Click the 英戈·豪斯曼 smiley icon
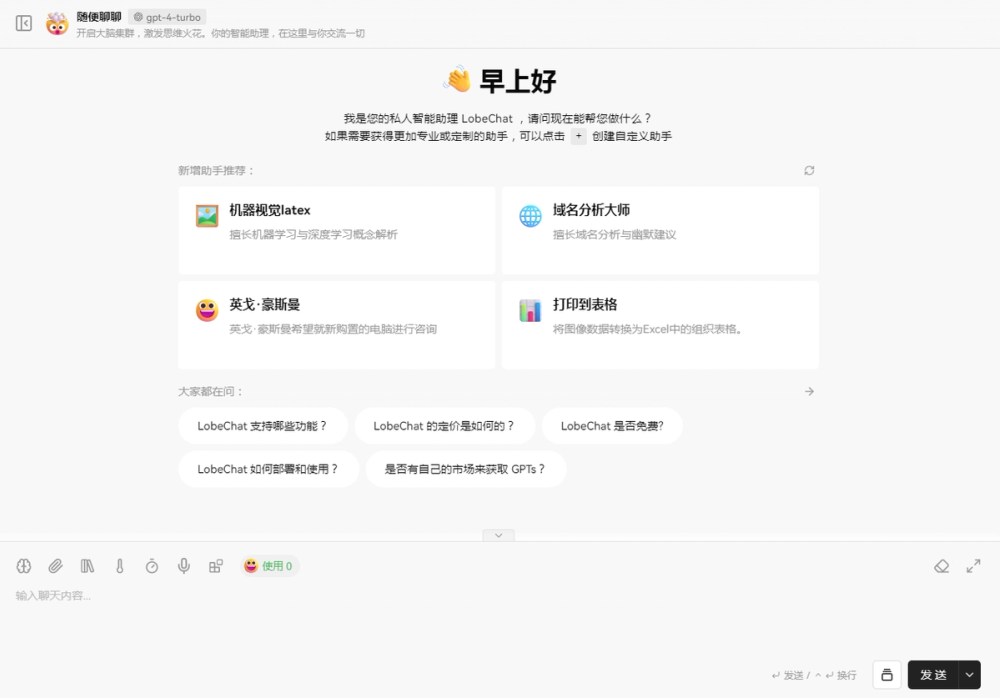The image size is (1000, 698). tap(207, 310)
